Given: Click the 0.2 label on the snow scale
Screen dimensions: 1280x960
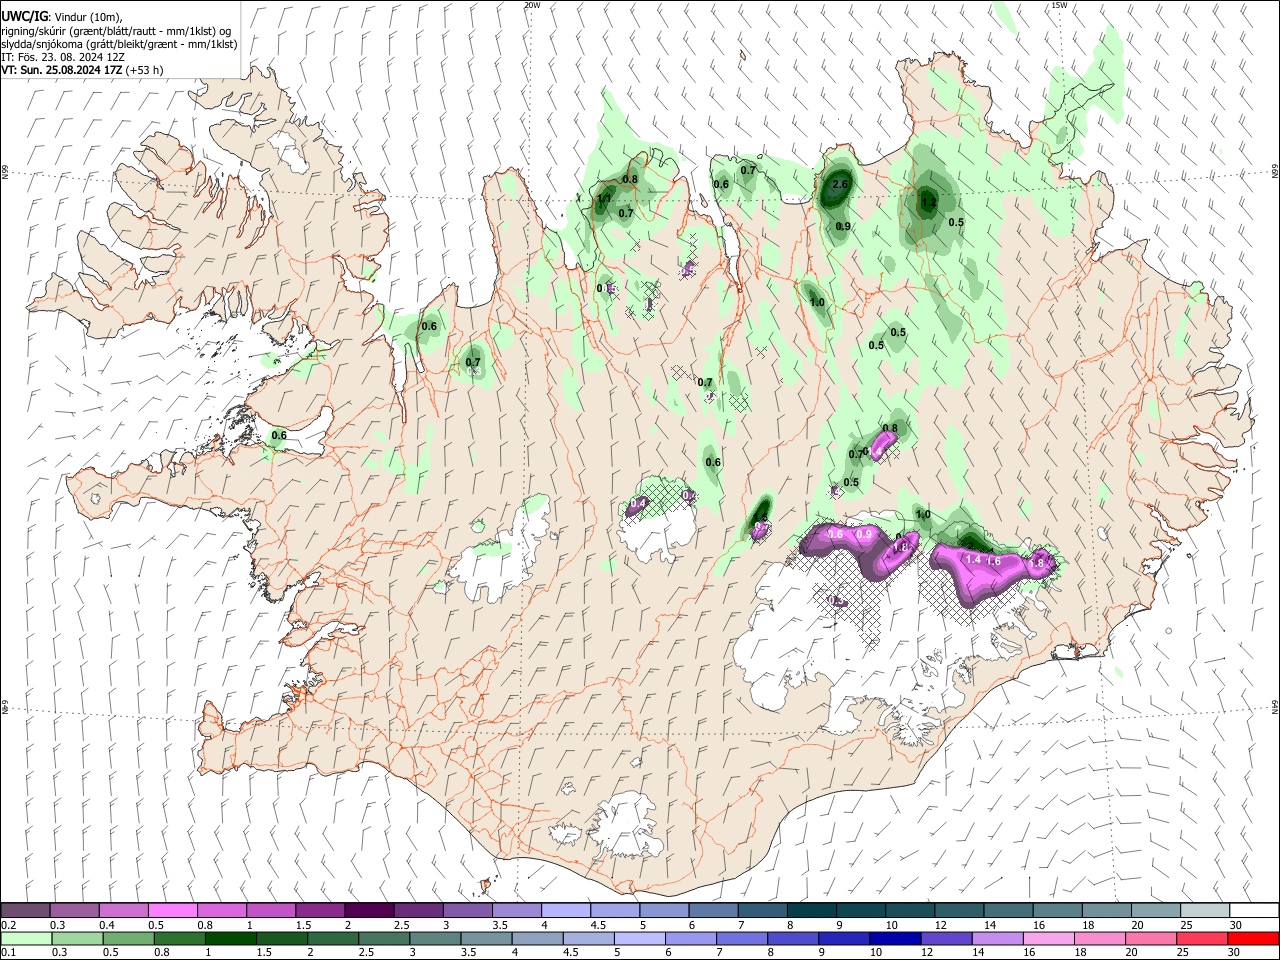Looking at the screenshot, I should [9, 925].
